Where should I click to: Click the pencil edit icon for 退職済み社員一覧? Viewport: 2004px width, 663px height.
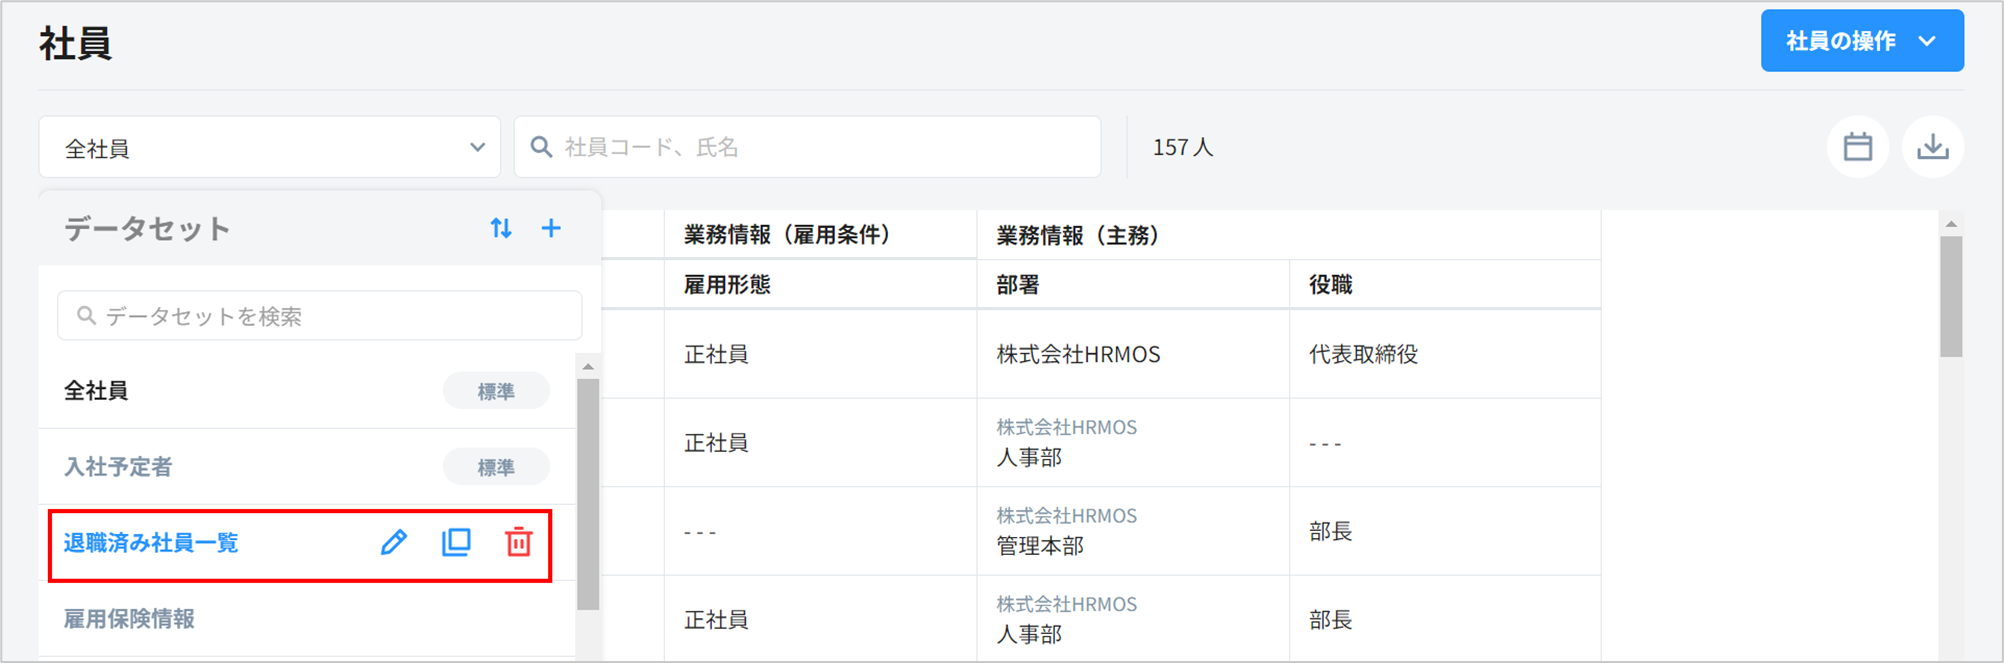[x=394, y=543]
